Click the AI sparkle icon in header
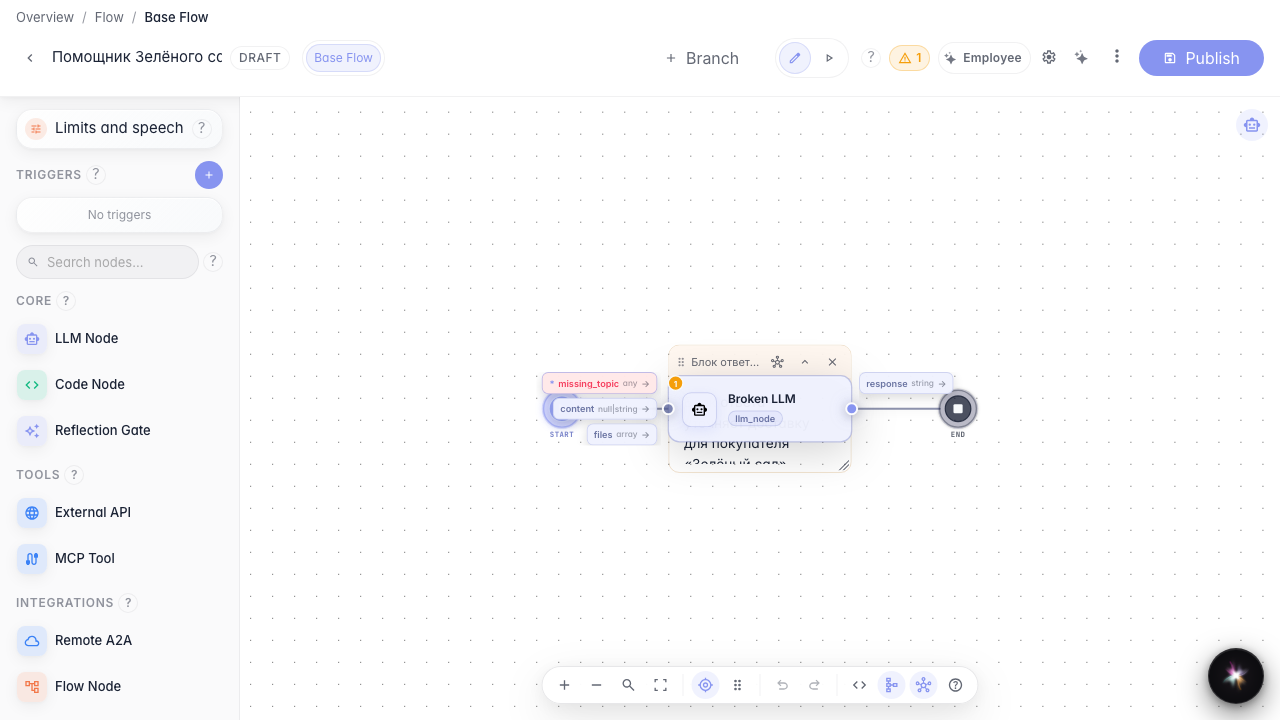Screen dimensions: 1280x720 (x=1081, y=58)
